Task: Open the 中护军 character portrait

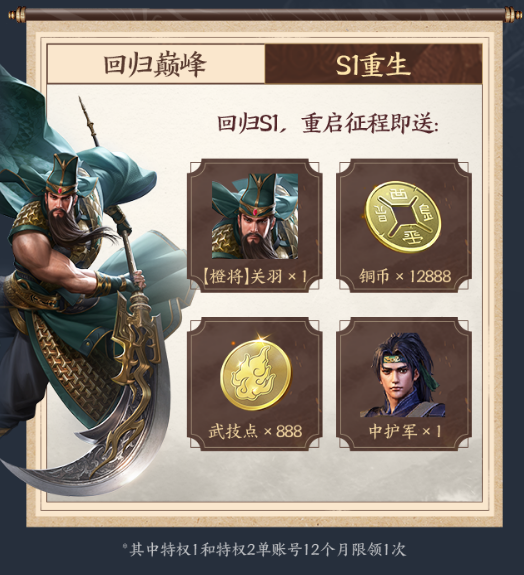Action: (x=403, y=375)
